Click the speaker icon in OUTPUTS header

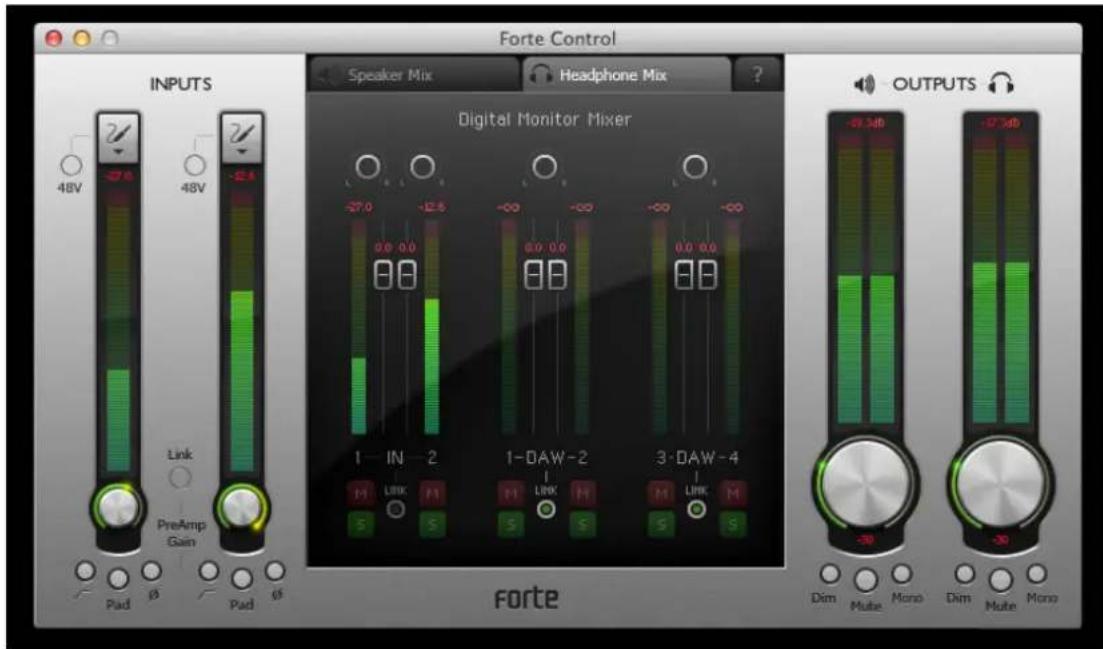pyautogui.click(x=864, y=84)
